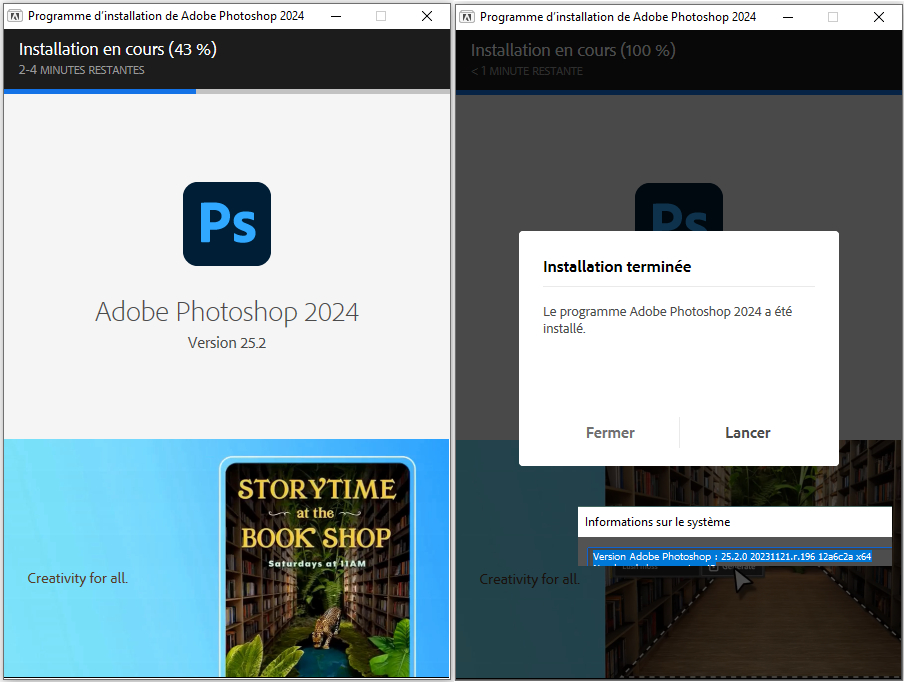The width and height of the screenshot is (907, 682).
Task: Click the 'Le programme Adobe Photoshop 2024 a été installé' message
Action: tap(667, 319)
